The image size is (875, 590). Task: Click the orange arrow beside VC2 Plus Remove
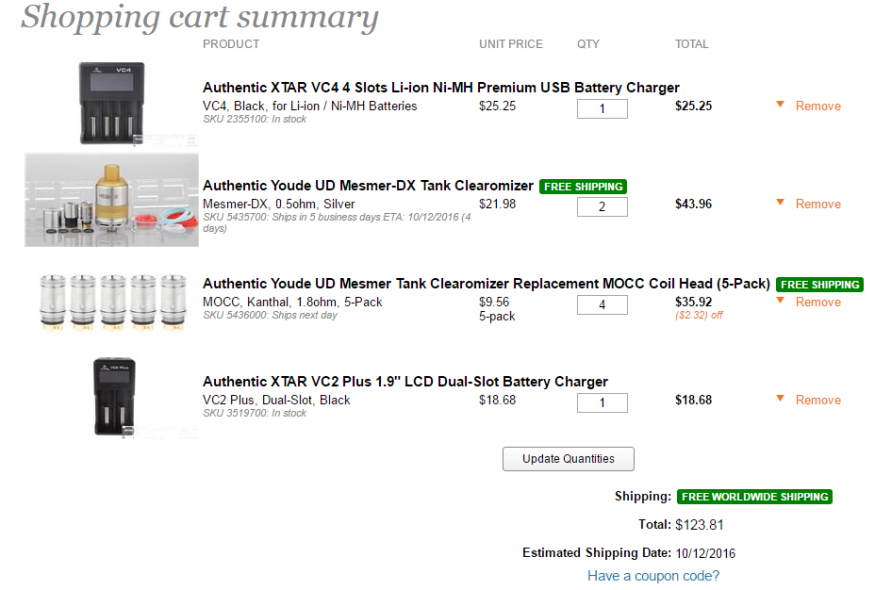[x=780, y=399]
